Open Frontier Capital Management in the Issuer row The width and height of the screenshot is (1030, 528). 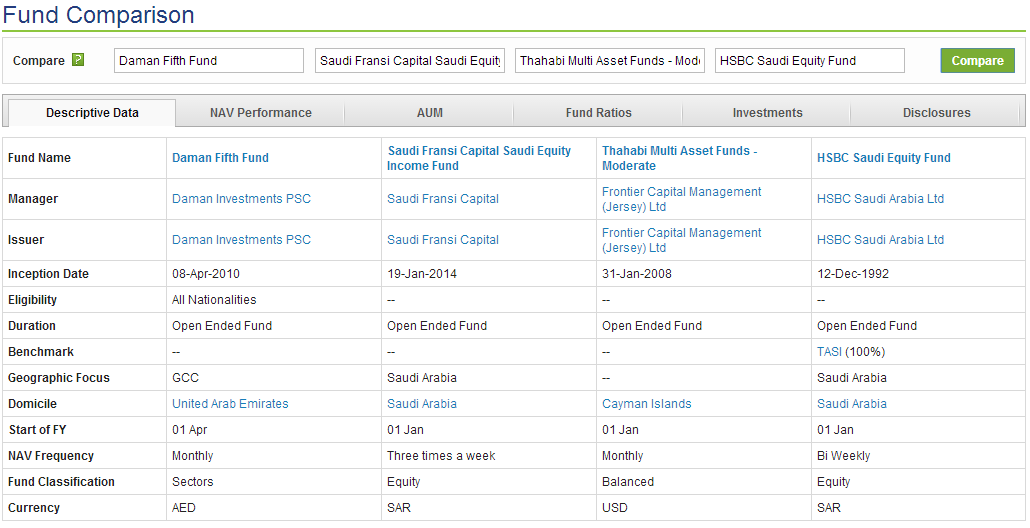coord(682,240)
